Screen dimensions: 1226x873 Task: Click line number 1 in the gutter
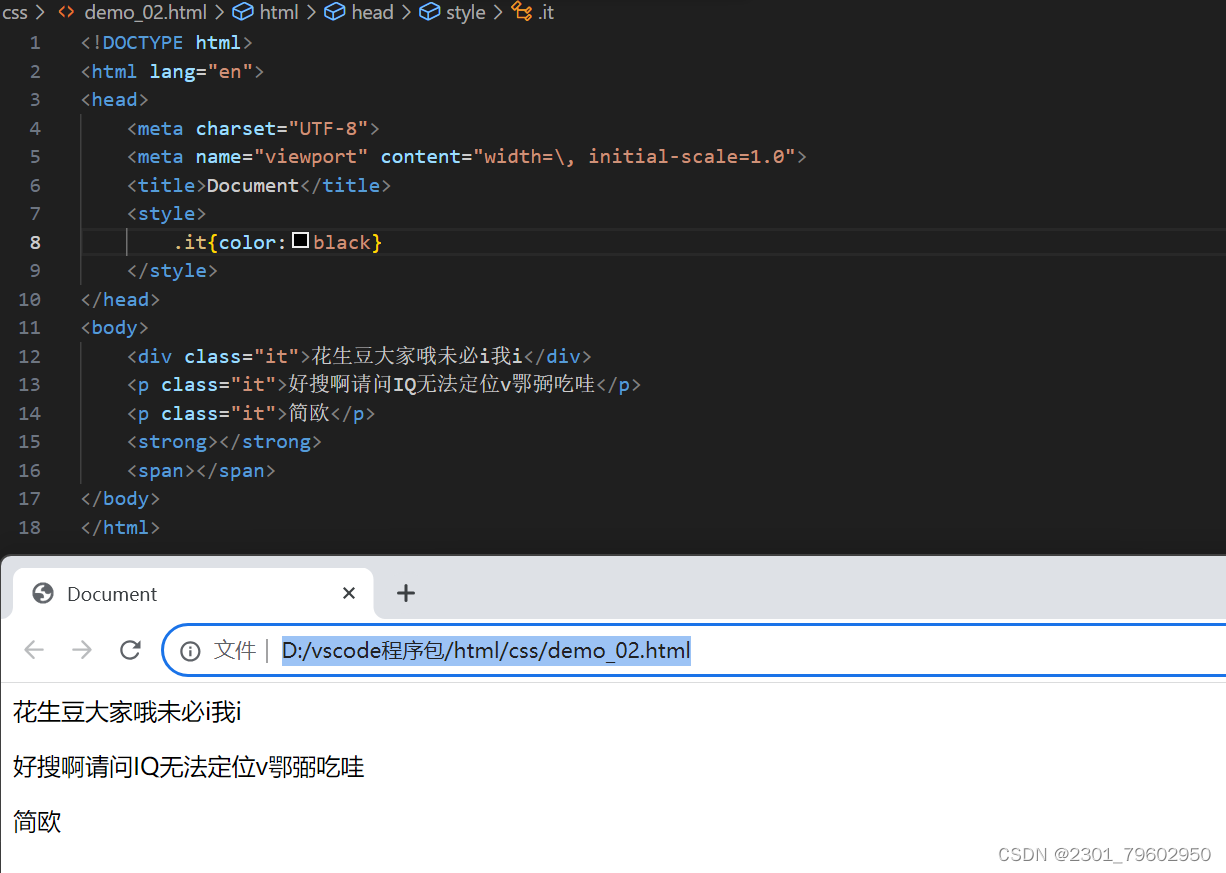tap(36, 43)
